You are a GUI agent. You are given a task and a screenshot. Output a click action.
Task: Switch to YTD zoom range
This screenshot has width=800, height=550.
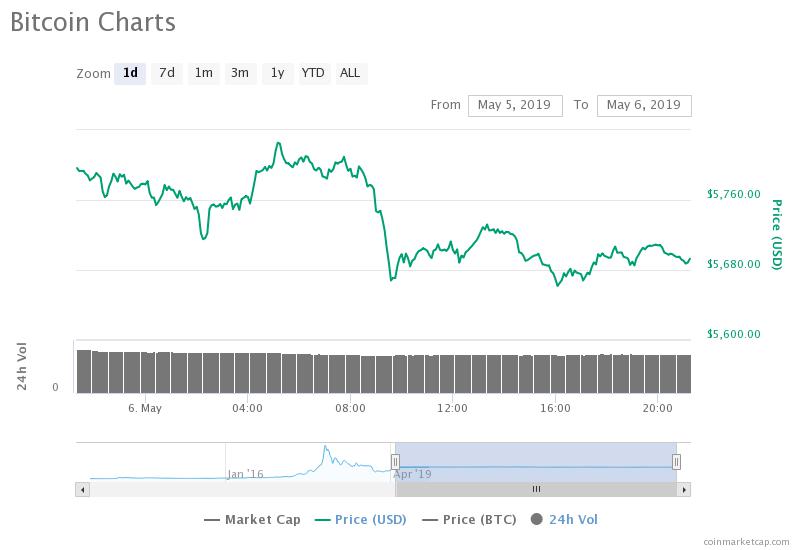click(x=313, y=73)
